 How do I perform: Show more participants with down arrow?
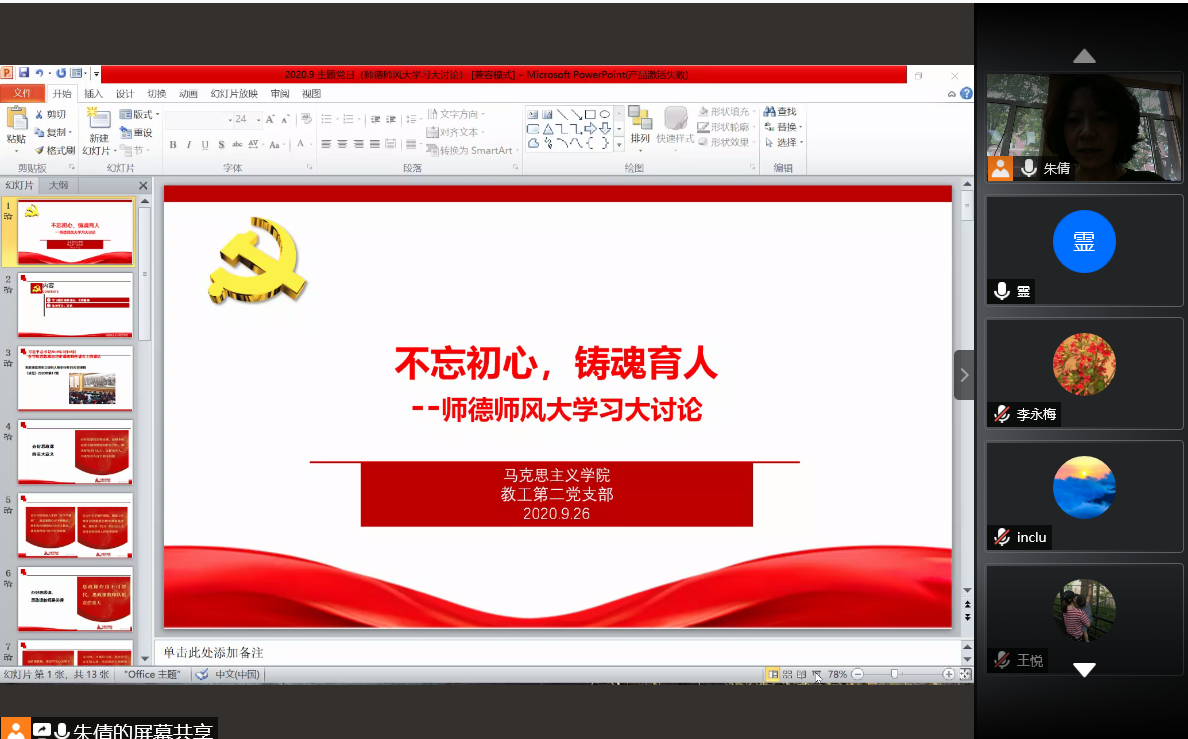coord(1084,669)
